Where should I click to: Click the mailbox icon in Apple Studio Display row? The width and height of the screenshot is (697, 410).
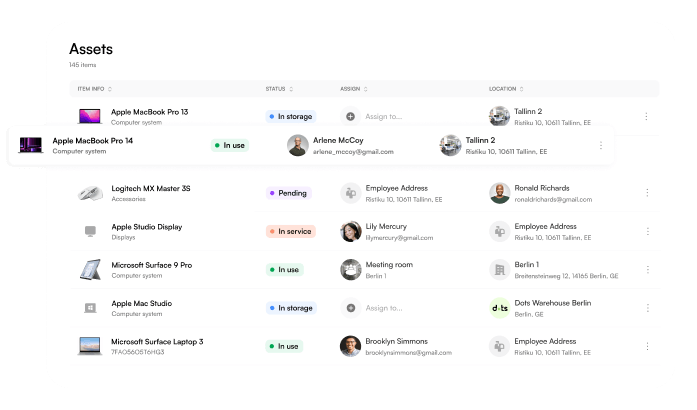(500, 231)
